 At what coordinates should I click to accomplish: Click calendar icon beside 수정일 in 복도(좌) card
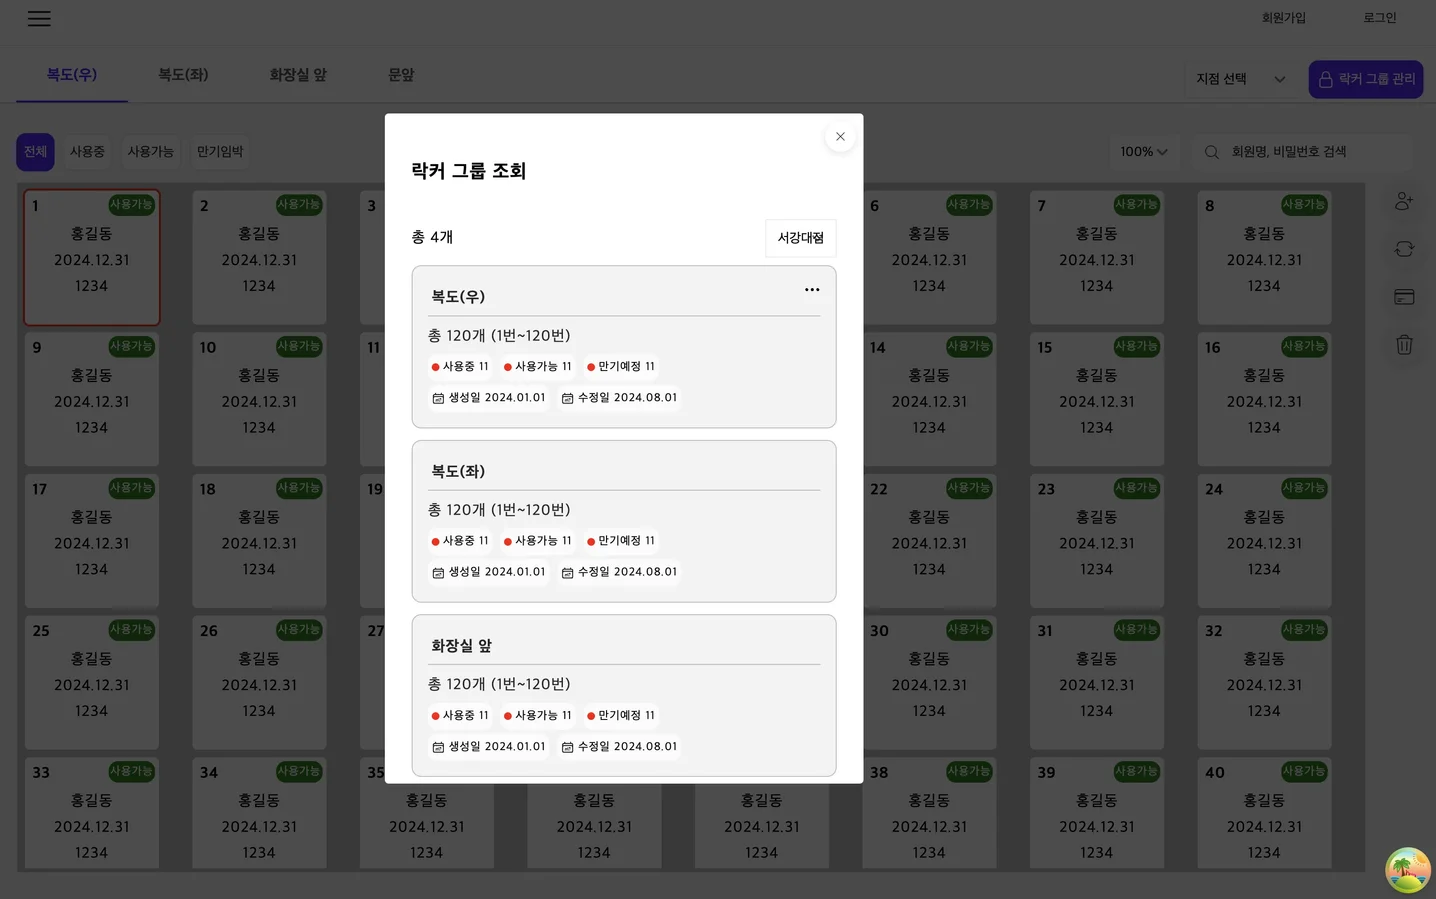point(567,573)
